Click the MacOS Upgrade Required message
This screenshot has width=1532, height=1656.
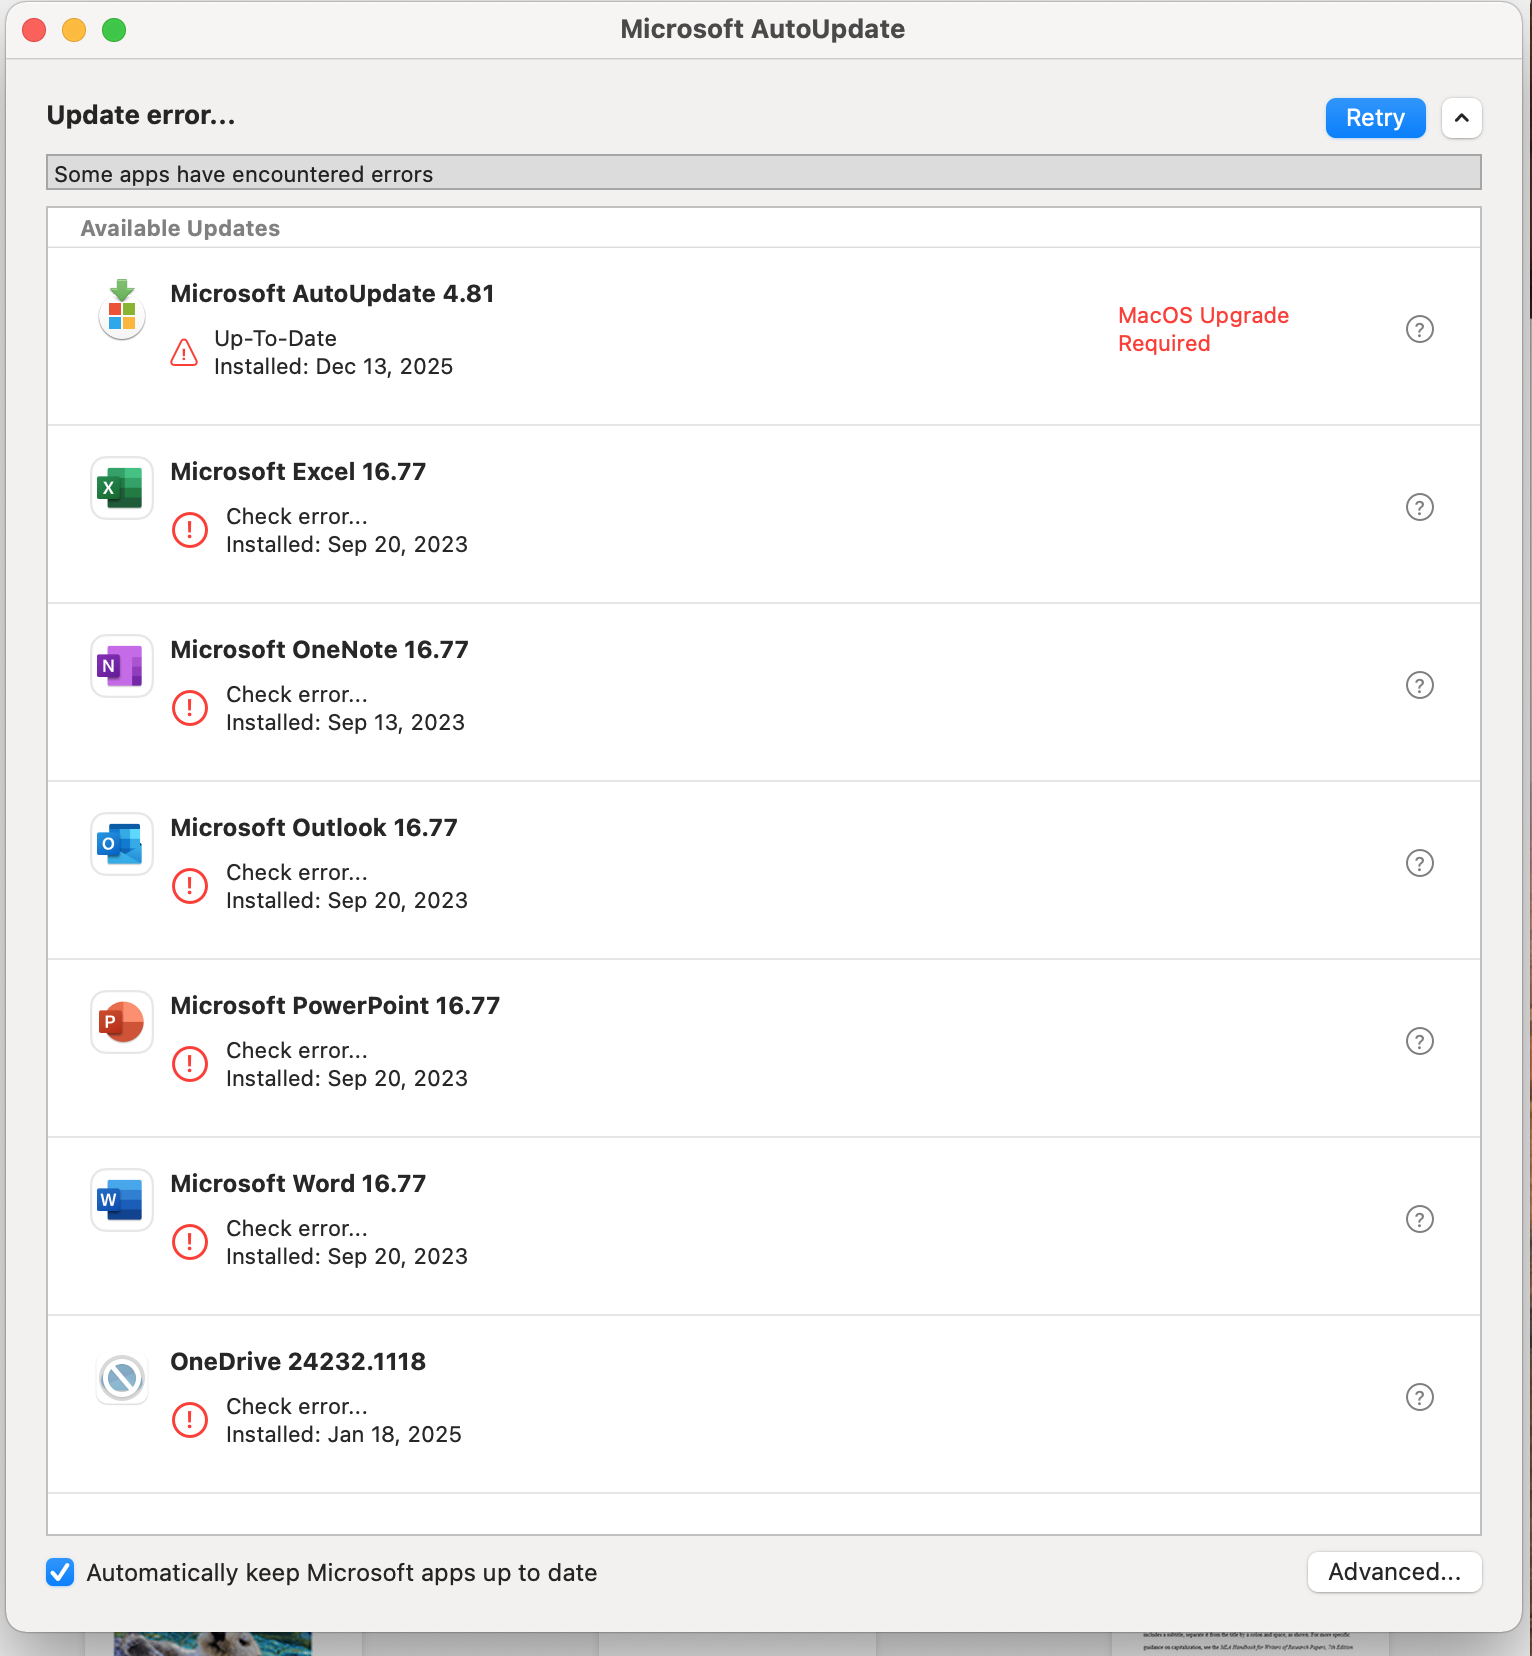(x=1203, y=329)
